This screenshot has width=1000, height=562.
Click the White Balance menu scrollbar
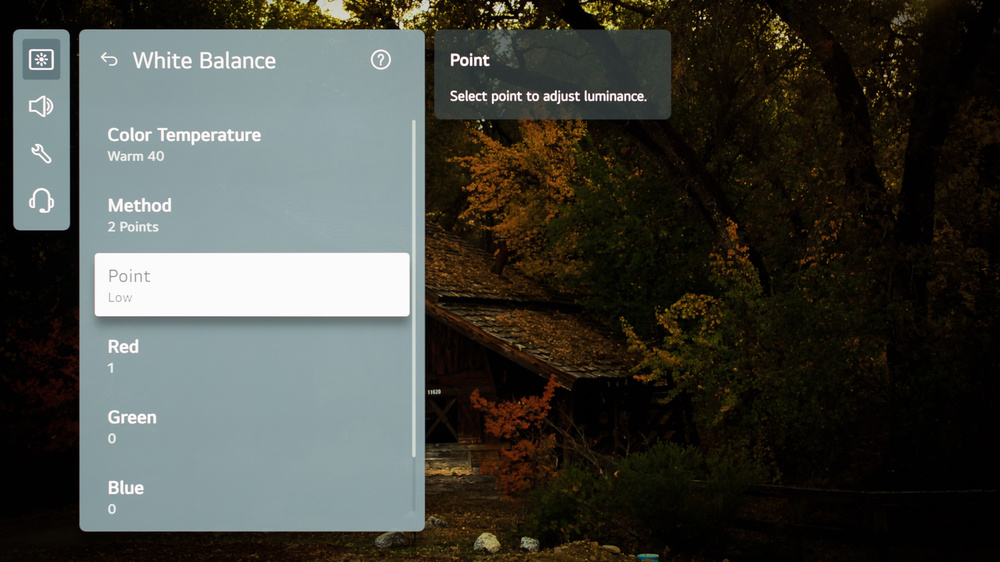click(x=414, y=290)
